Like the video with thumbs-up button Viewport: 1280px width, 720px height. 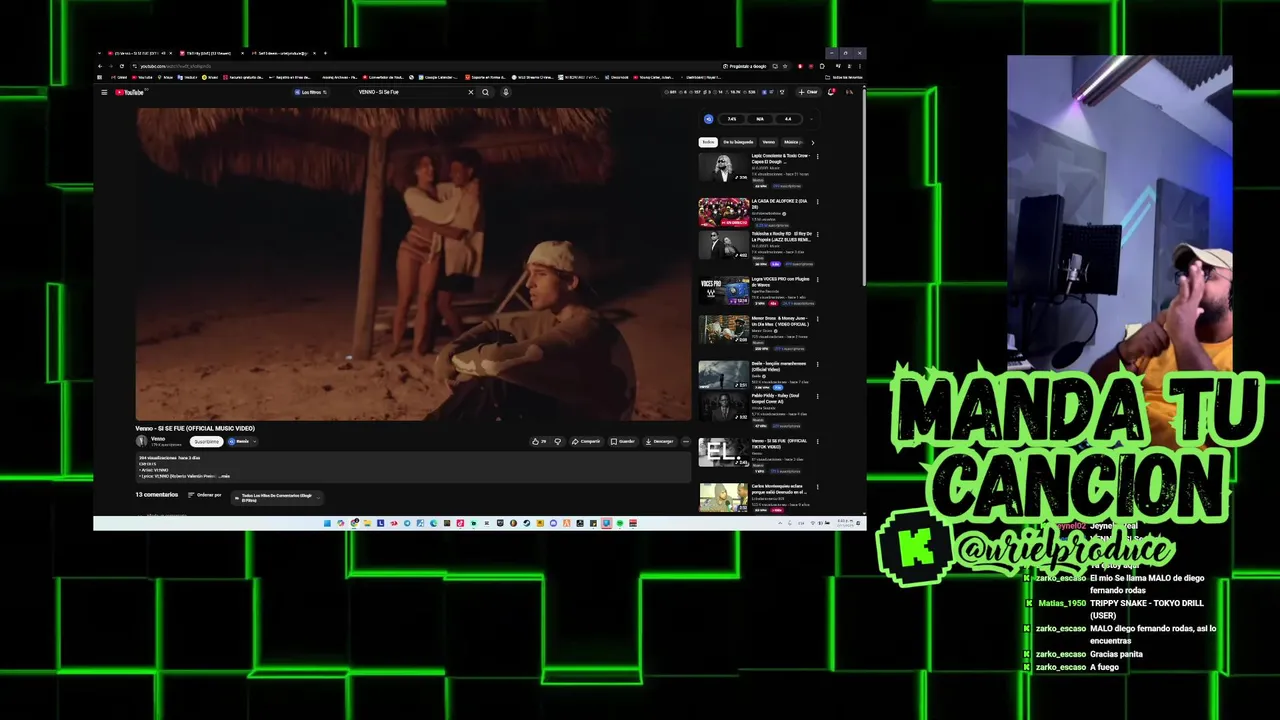(x=540, y=441)
